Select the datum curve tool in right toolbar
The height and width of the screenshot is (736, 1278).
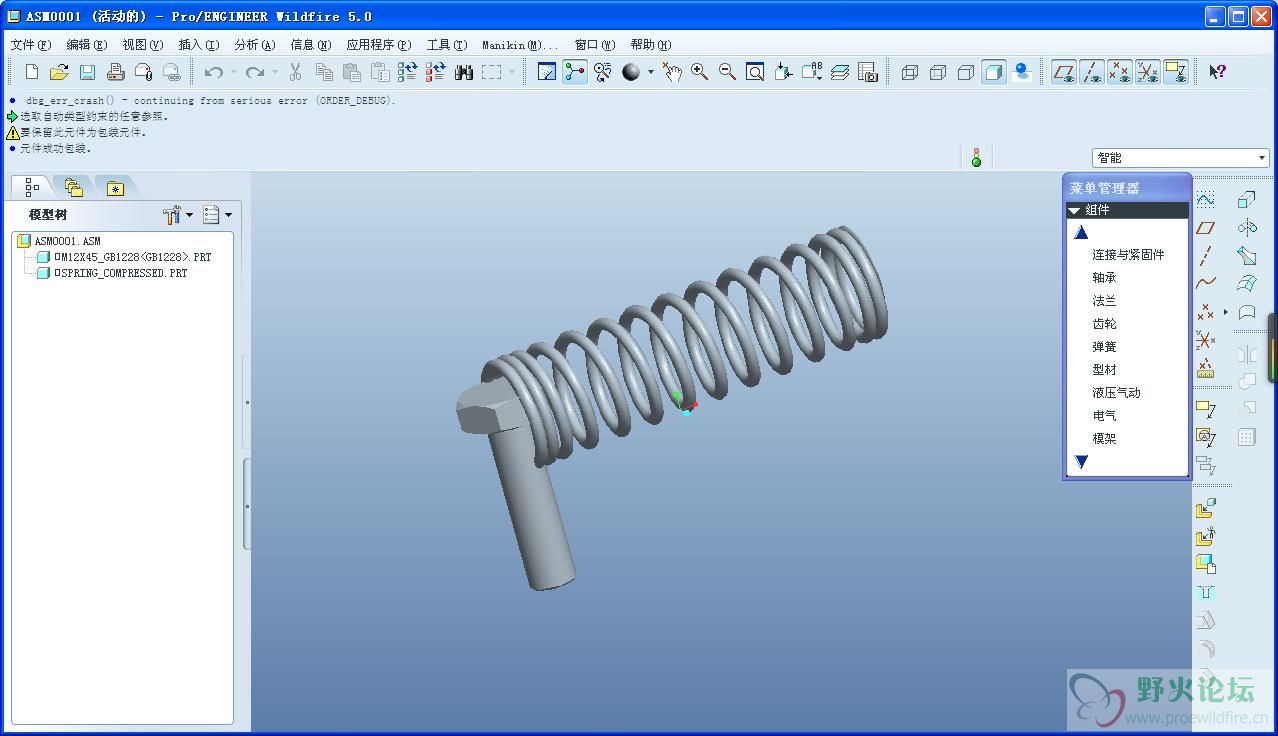(1206, 284)
